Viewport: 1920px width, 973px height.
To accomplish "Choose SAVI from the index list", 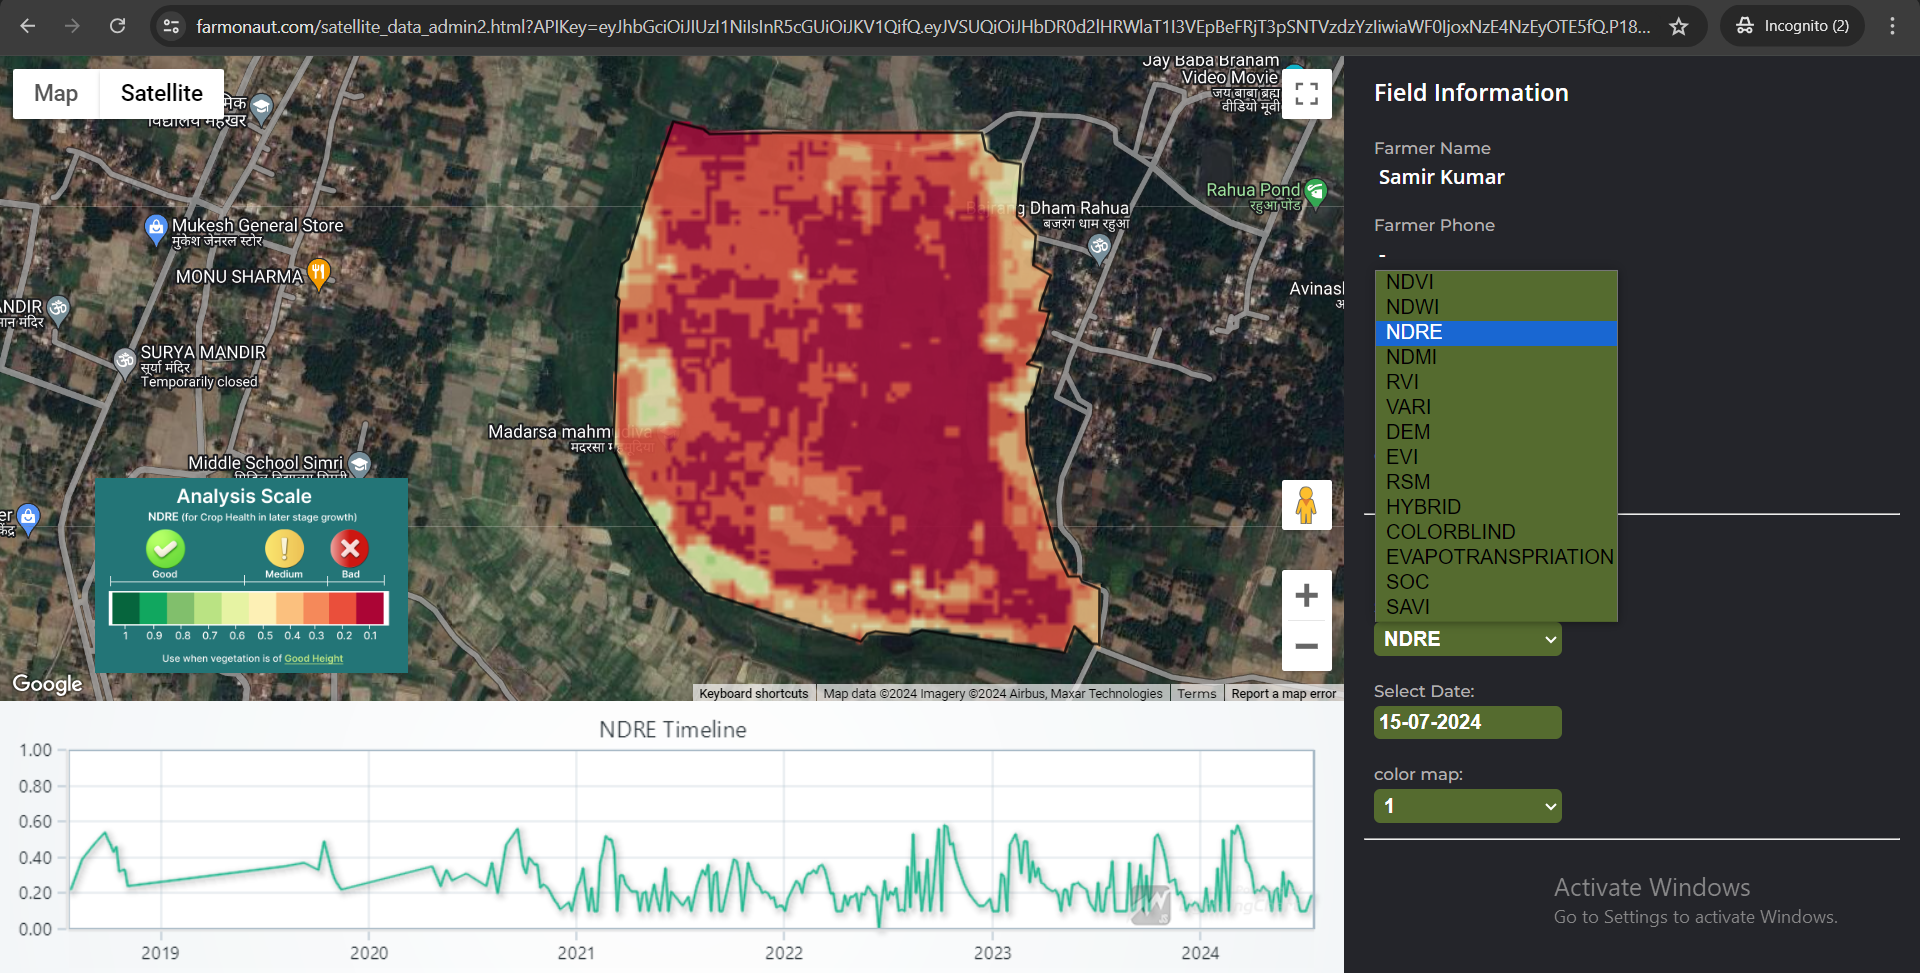I will click(1496, 607).
